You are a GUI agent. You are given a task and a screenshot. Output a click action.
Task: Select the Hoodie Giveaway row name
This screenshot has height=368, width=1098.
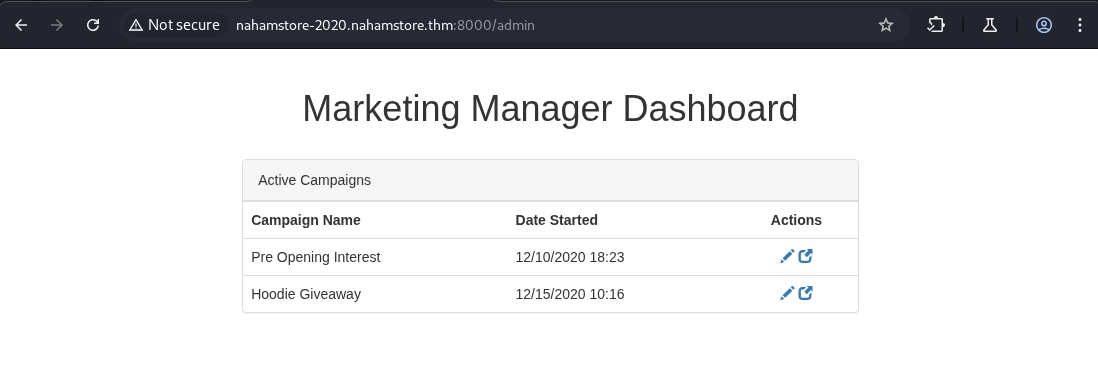(306, 295)
